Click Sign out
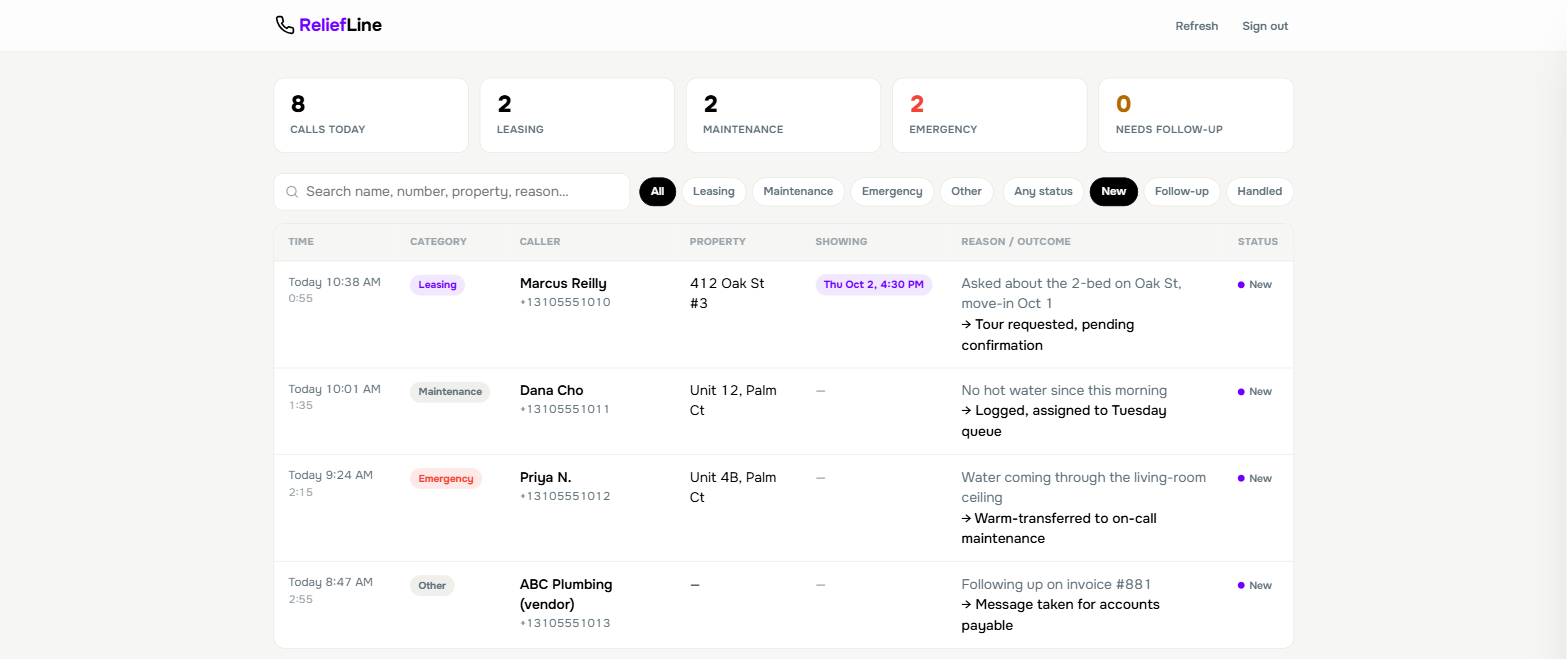1567x659 pixels. (x=1265, y=26)
